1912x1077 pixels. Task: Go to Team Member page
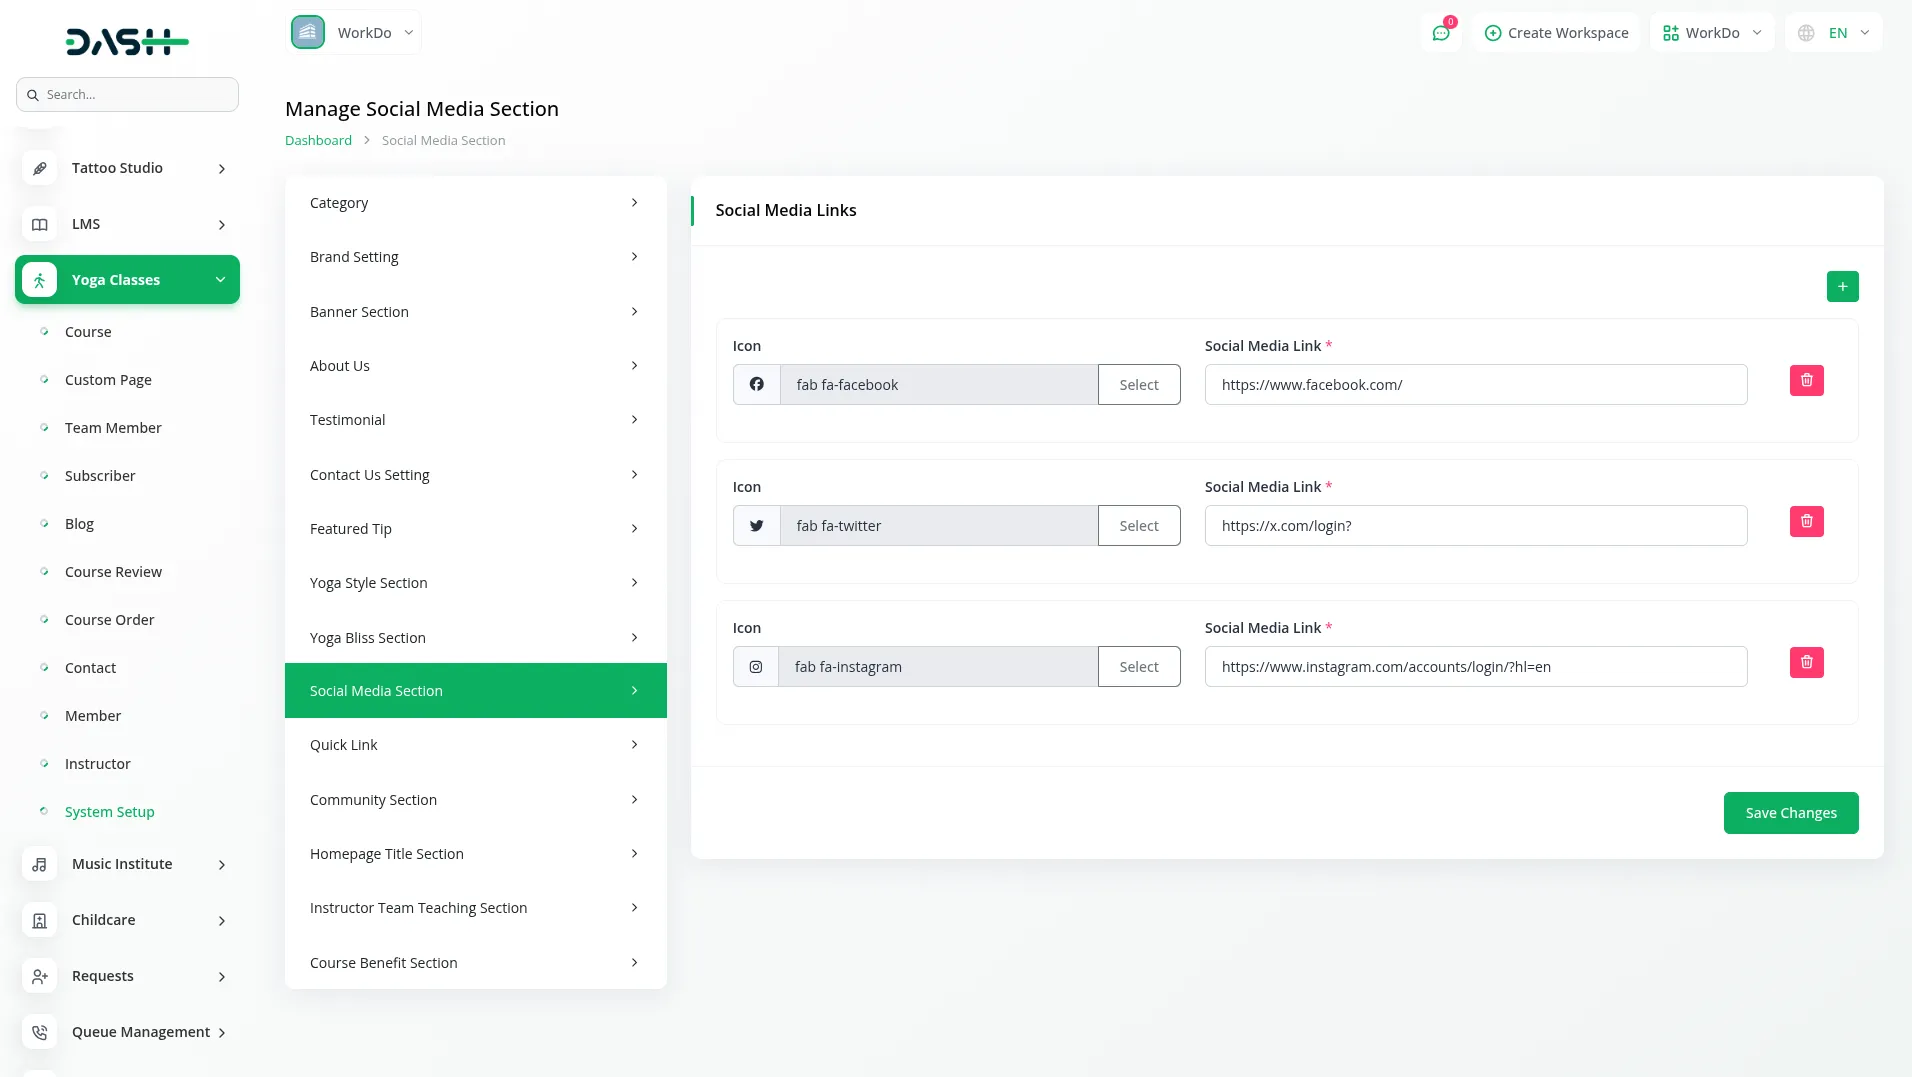113,428
